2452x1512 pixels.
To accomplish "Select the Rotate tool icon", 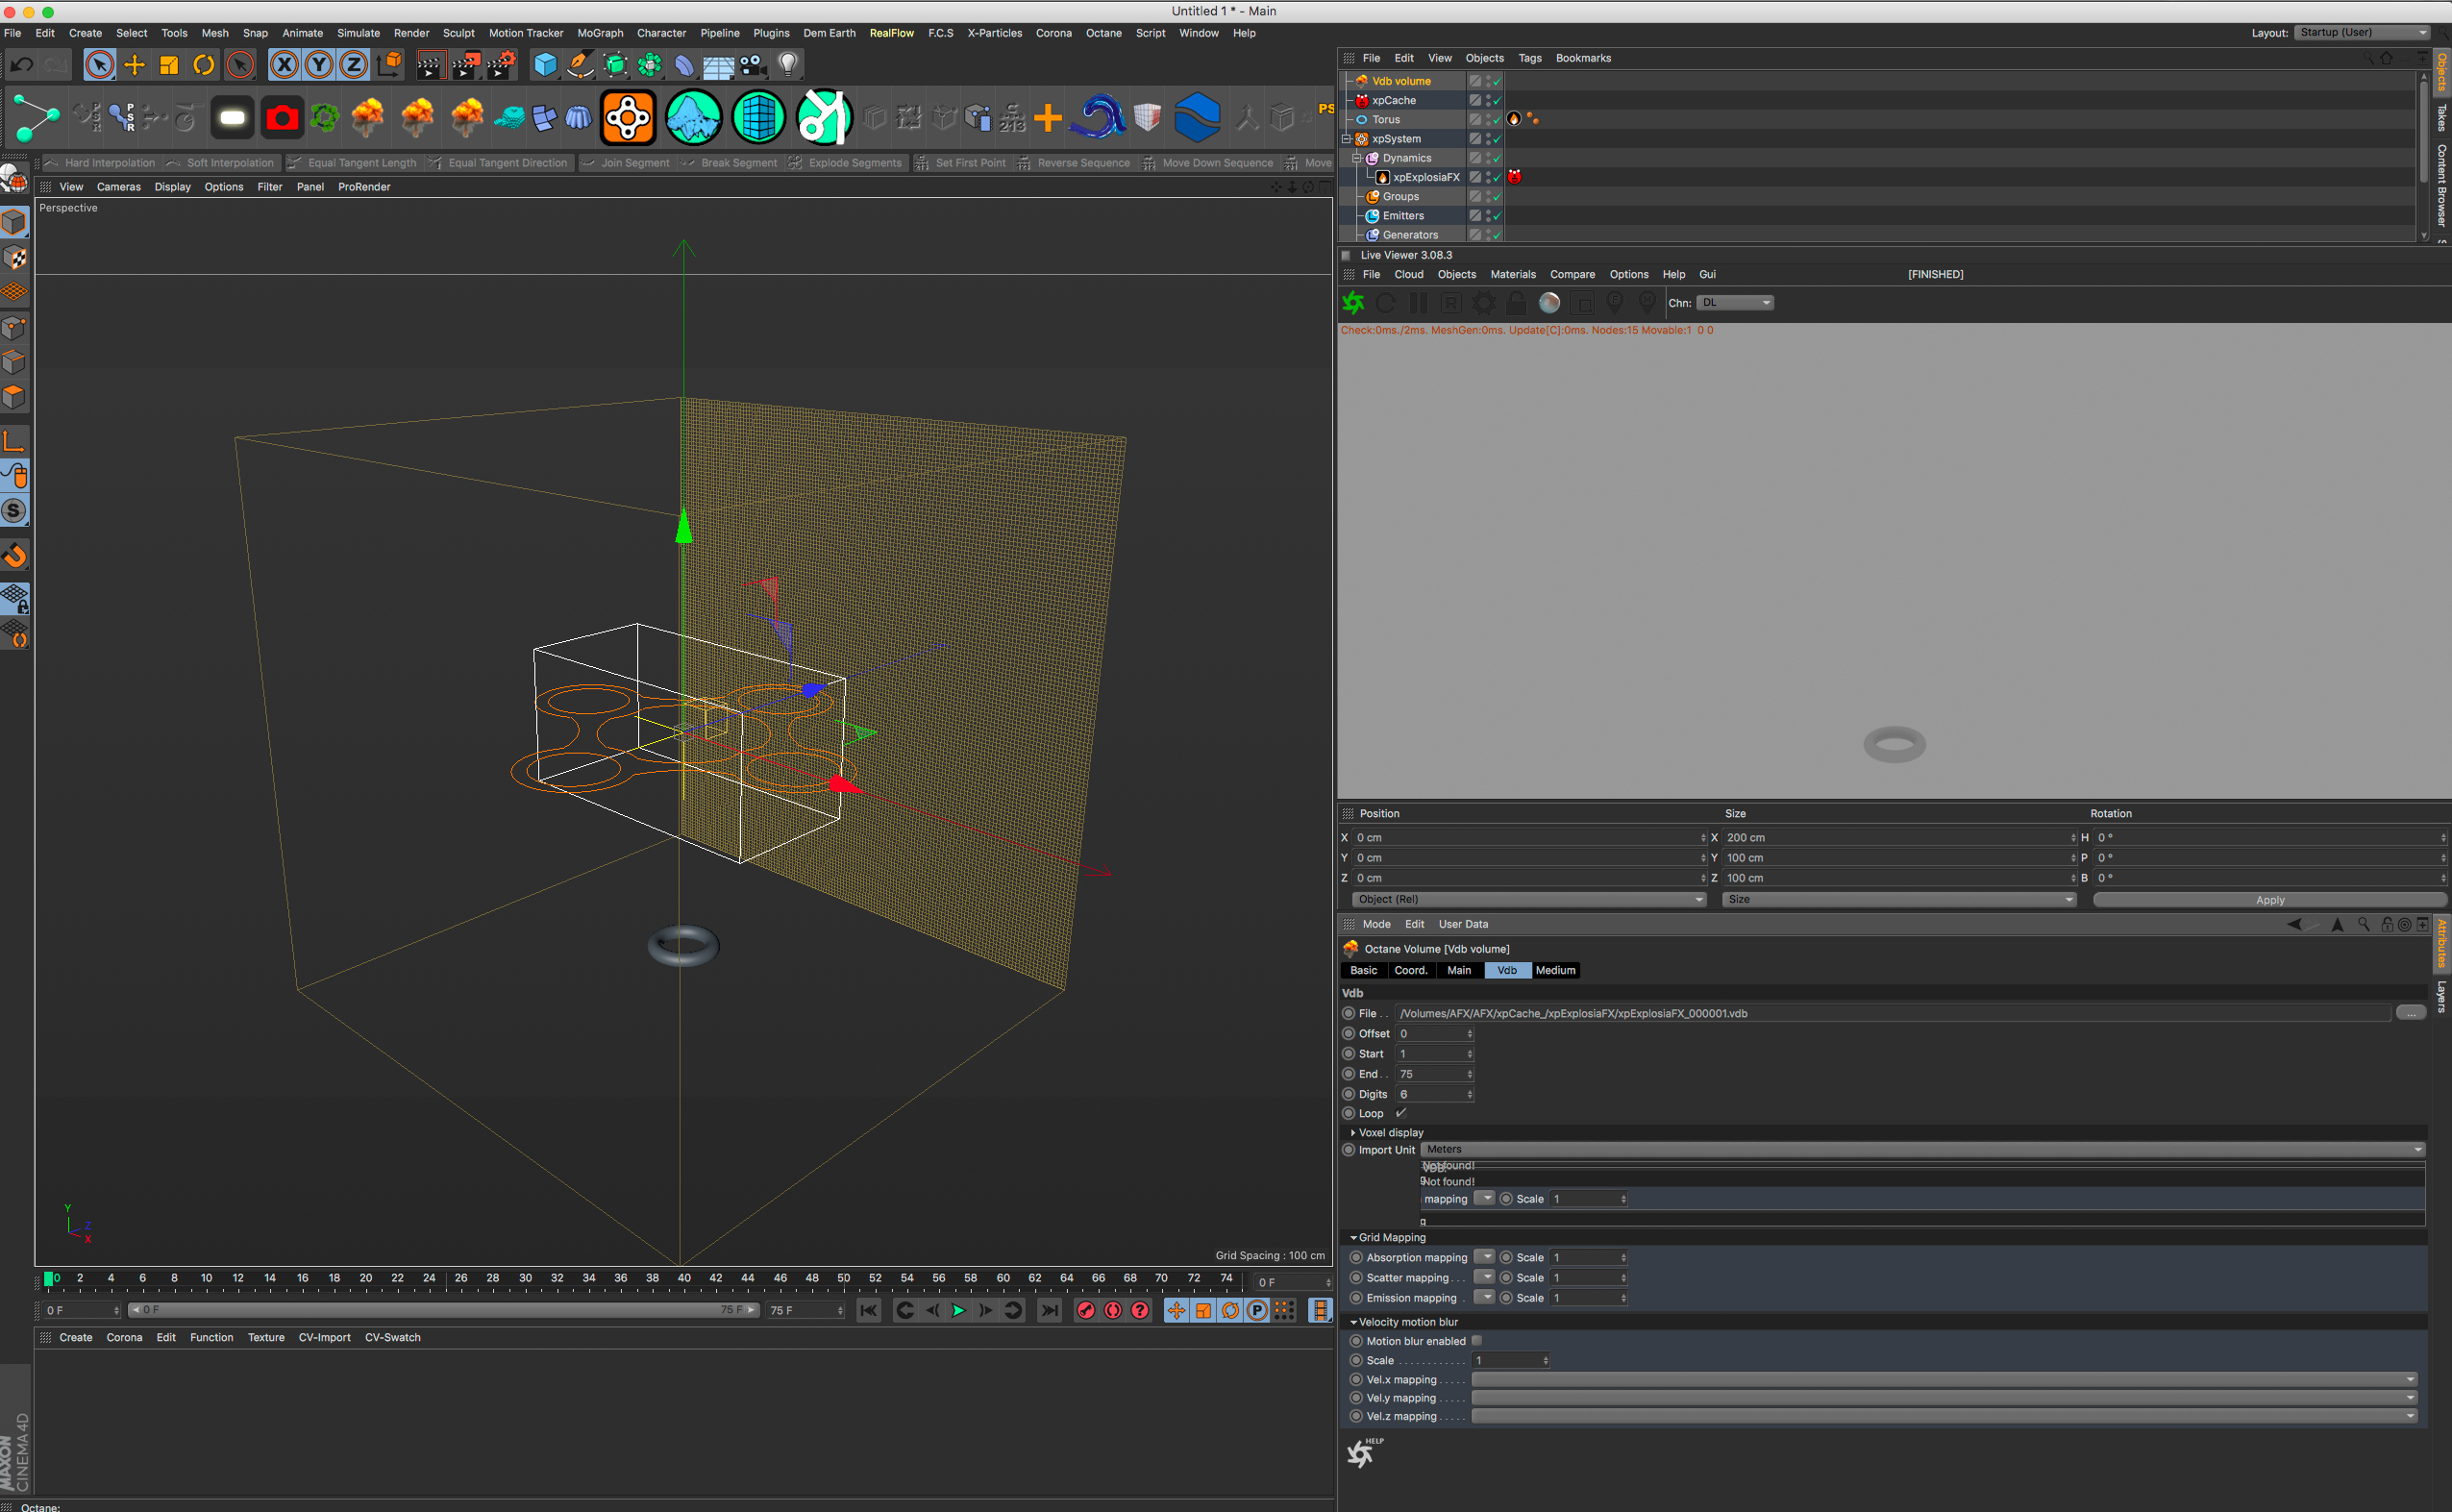I will tap(204, 65).
